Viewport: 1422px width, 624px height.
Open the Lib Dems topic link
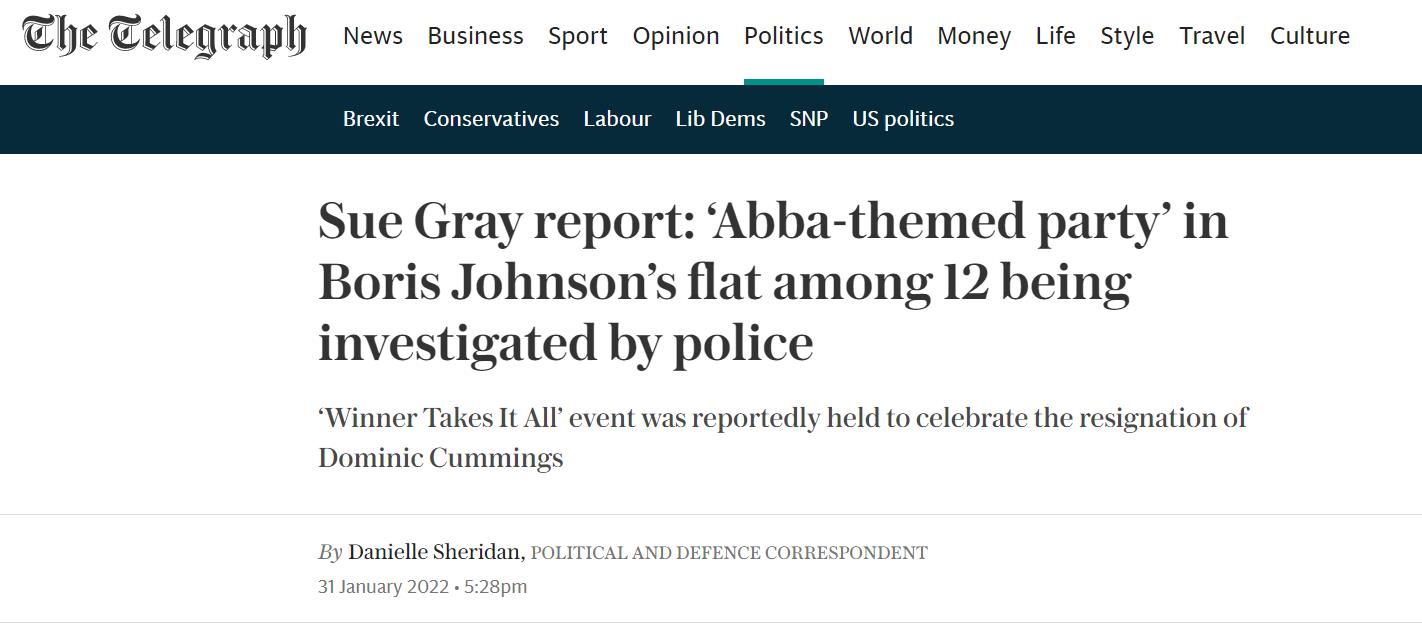(720, 119)
